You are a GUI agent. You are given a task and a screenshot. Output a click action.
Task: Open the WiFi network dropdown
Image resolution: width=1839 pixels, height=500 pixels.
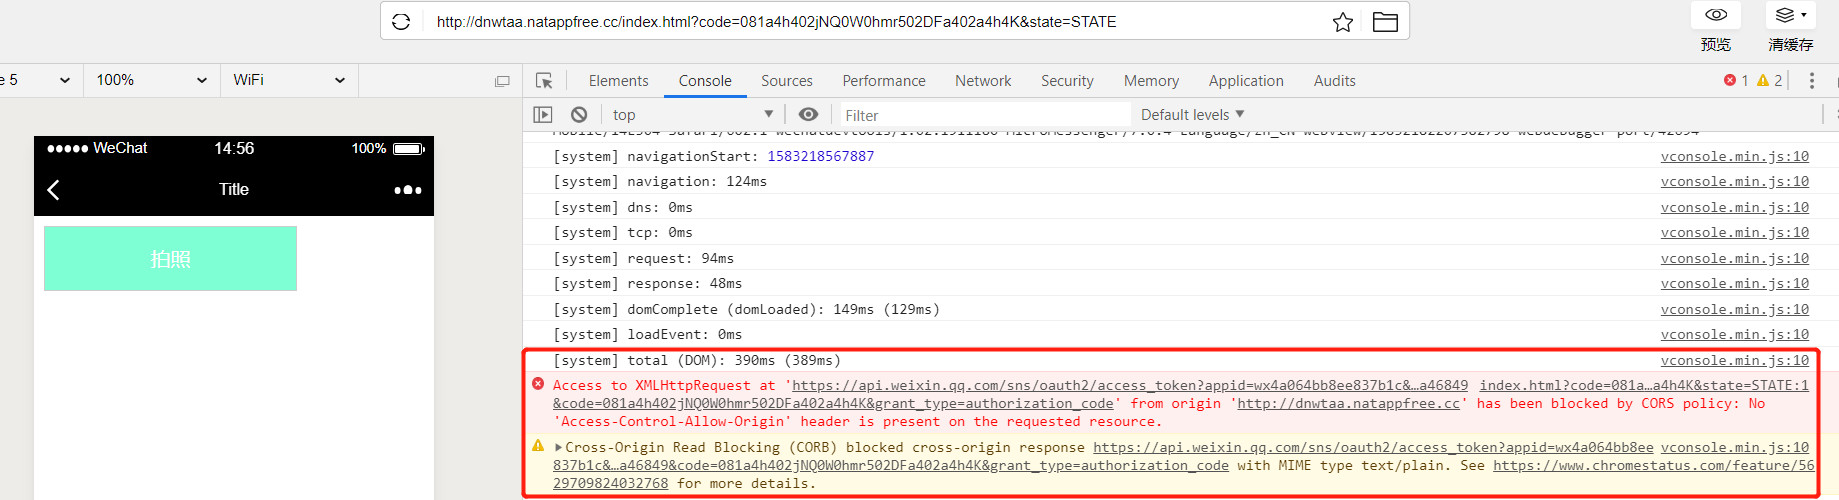(289, 80)
